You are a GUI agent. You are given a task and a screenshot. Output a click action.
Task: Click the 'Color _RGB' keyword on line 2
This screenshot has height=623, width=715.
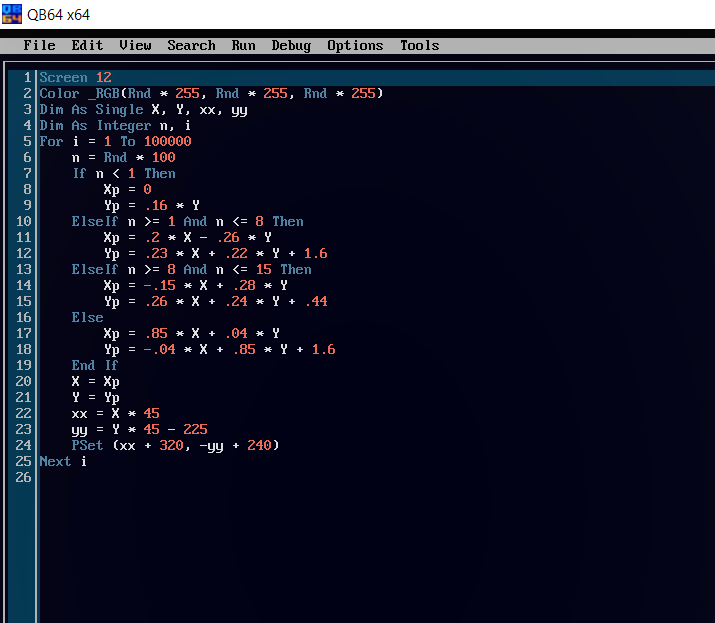tap(79, 93)
